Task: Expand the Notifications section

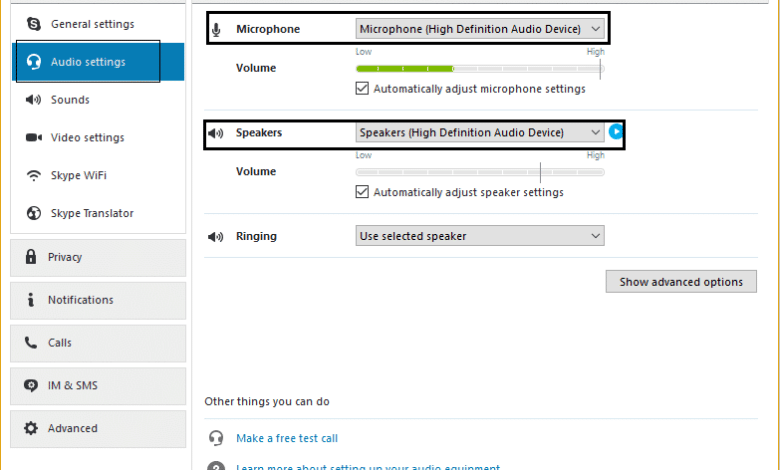Action: tap(98, 300)
